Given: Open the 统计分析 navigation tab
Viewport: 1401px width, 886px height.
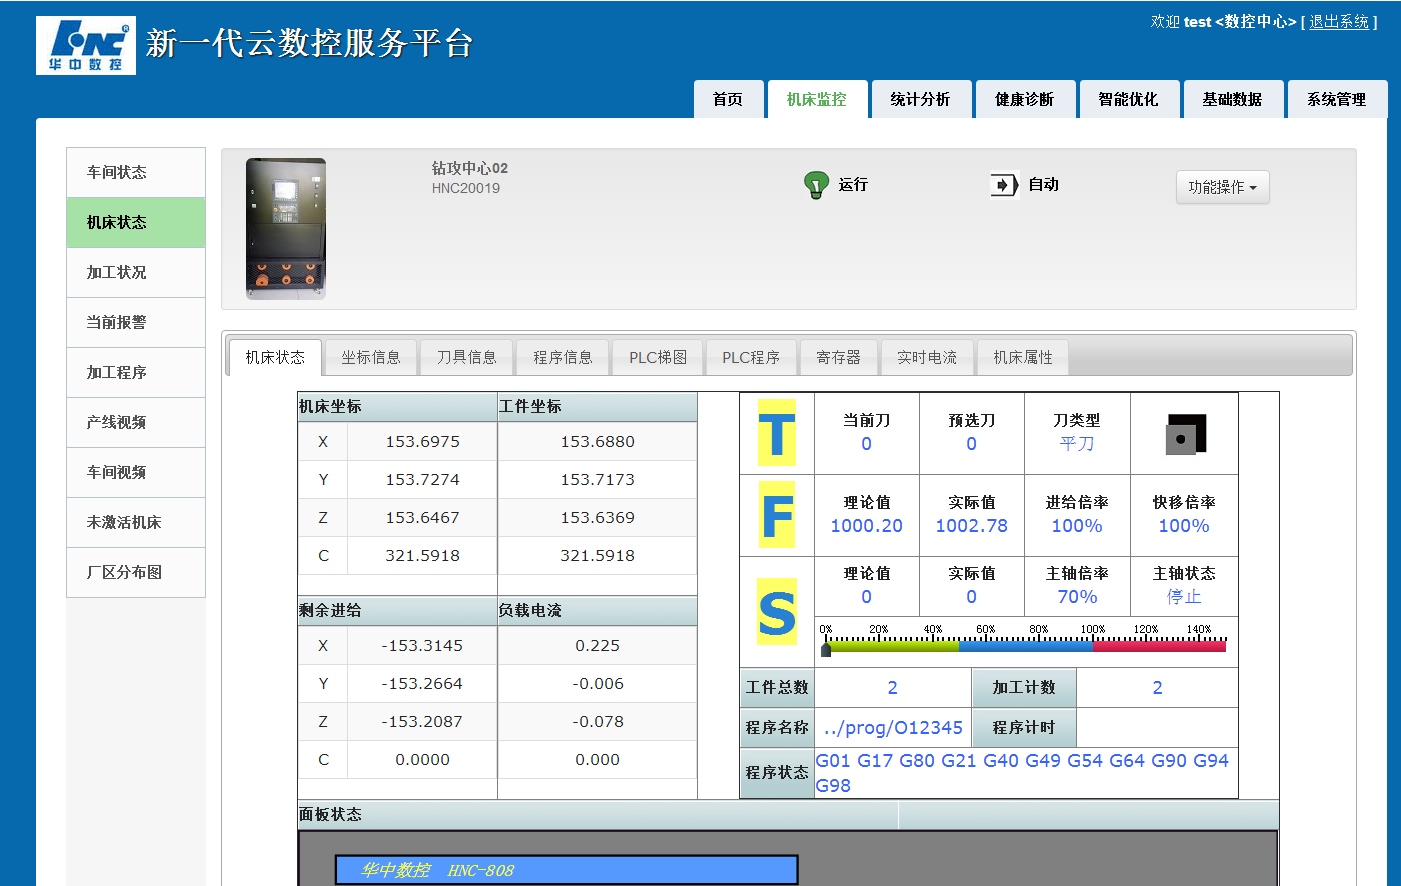Looking at the screenshot, I should pyautogui.click(x=920, y=99).
